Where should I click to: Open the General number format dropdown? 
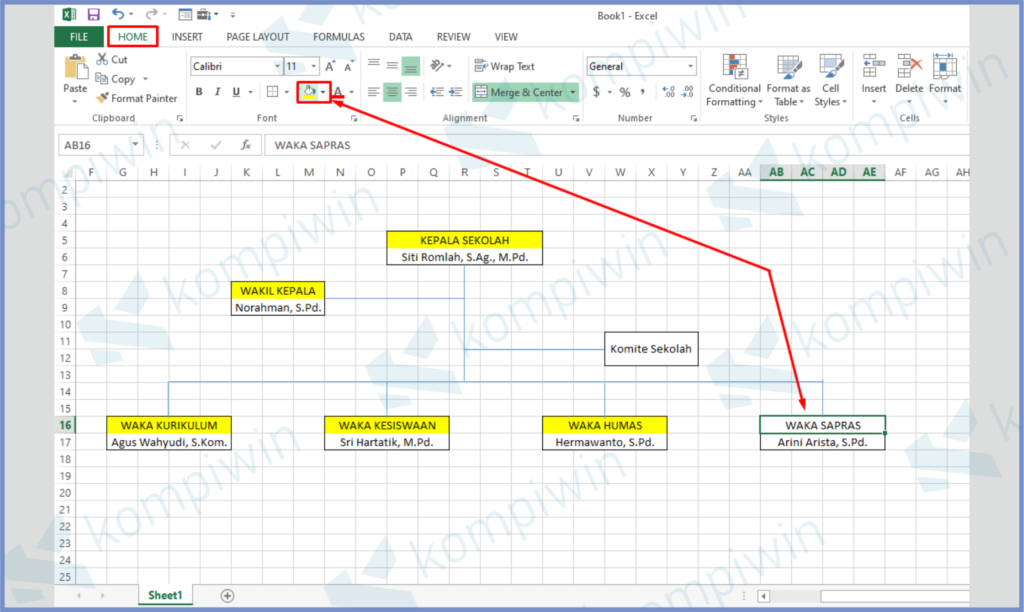coord(690,66)
